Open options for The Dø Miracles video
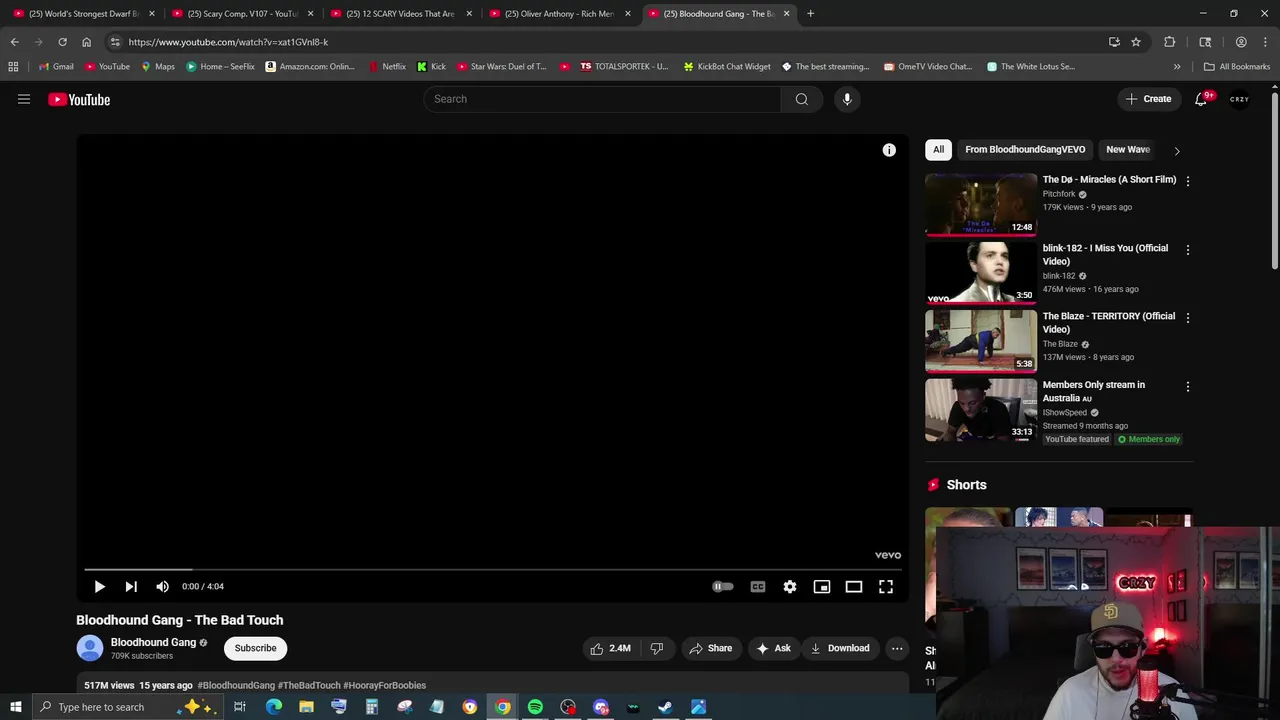Screen dimensions: 1280x720 (1188, 181)
